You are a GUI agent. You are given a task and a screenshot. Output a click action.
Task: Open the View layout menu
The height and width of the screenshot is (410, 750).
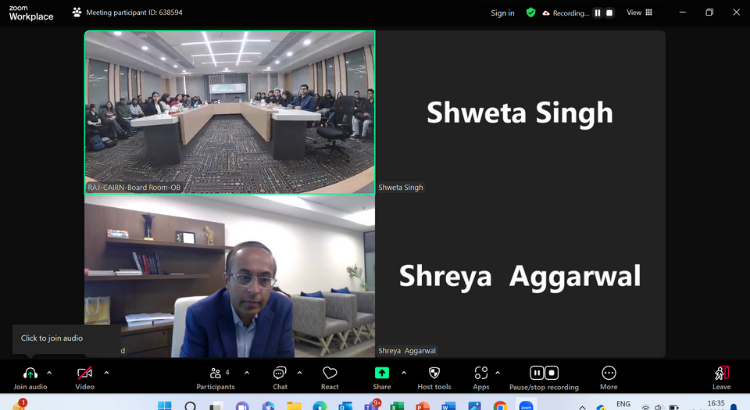[639, 13]
